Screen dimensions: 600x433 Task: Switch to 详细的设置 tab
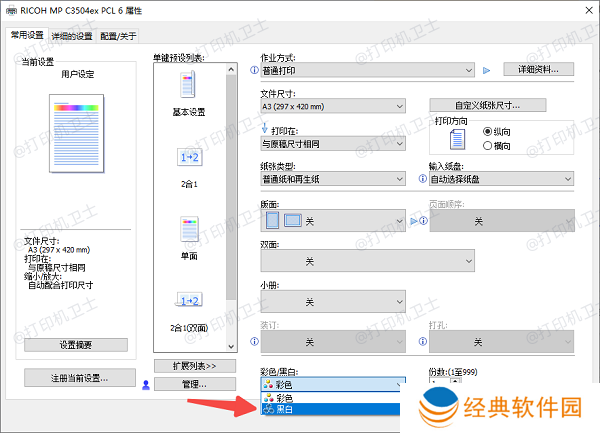click(72, 36)
